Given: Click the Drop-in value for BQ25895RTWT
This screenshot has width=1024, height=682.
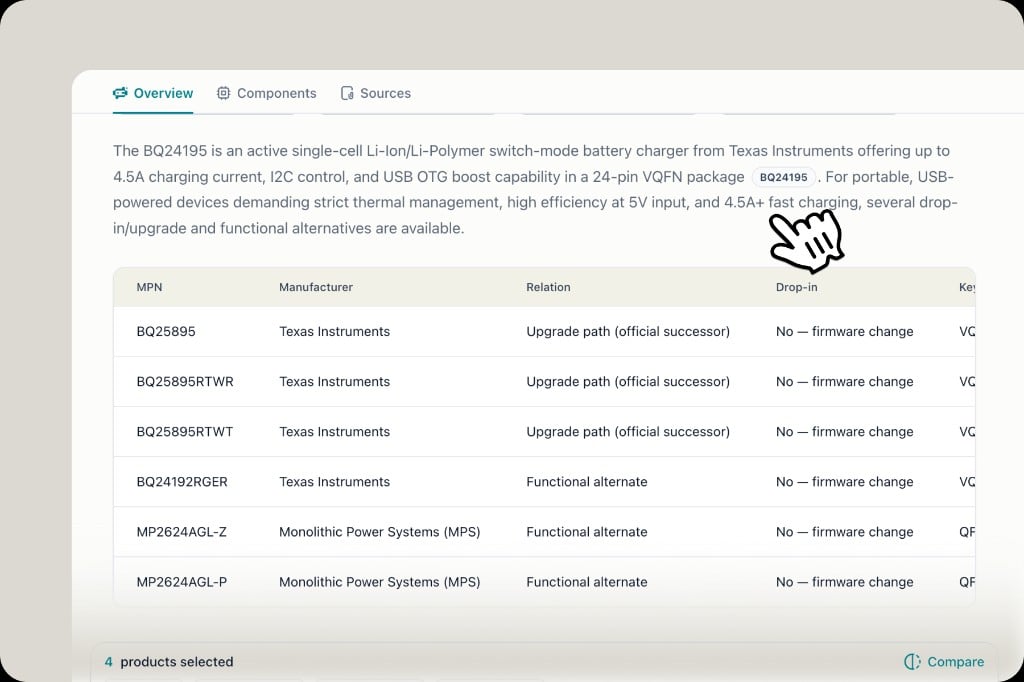Looking at the screenshot, I should click(844, 432).
